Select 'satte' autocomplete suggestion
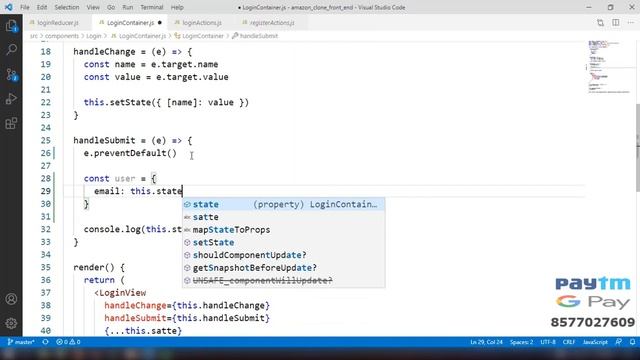Image resolution: width=640 pixels, height=360 pixels. (x=284, y=217)
